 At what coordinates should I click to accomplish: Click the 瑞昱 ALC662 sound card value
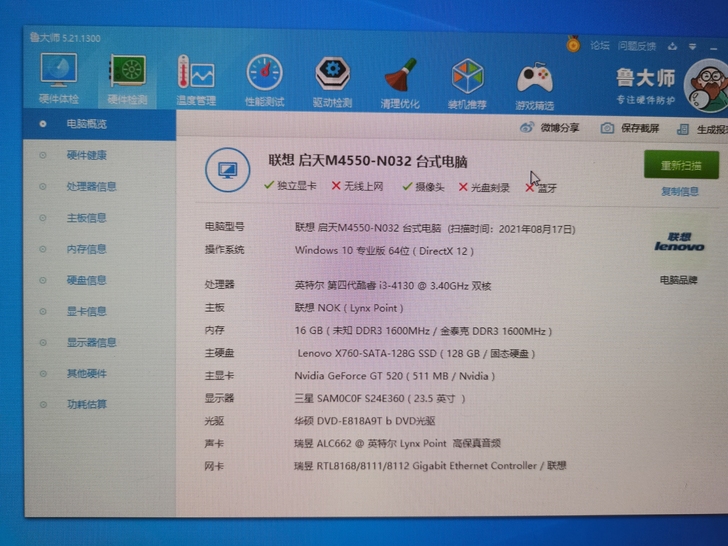click(397, 443)
